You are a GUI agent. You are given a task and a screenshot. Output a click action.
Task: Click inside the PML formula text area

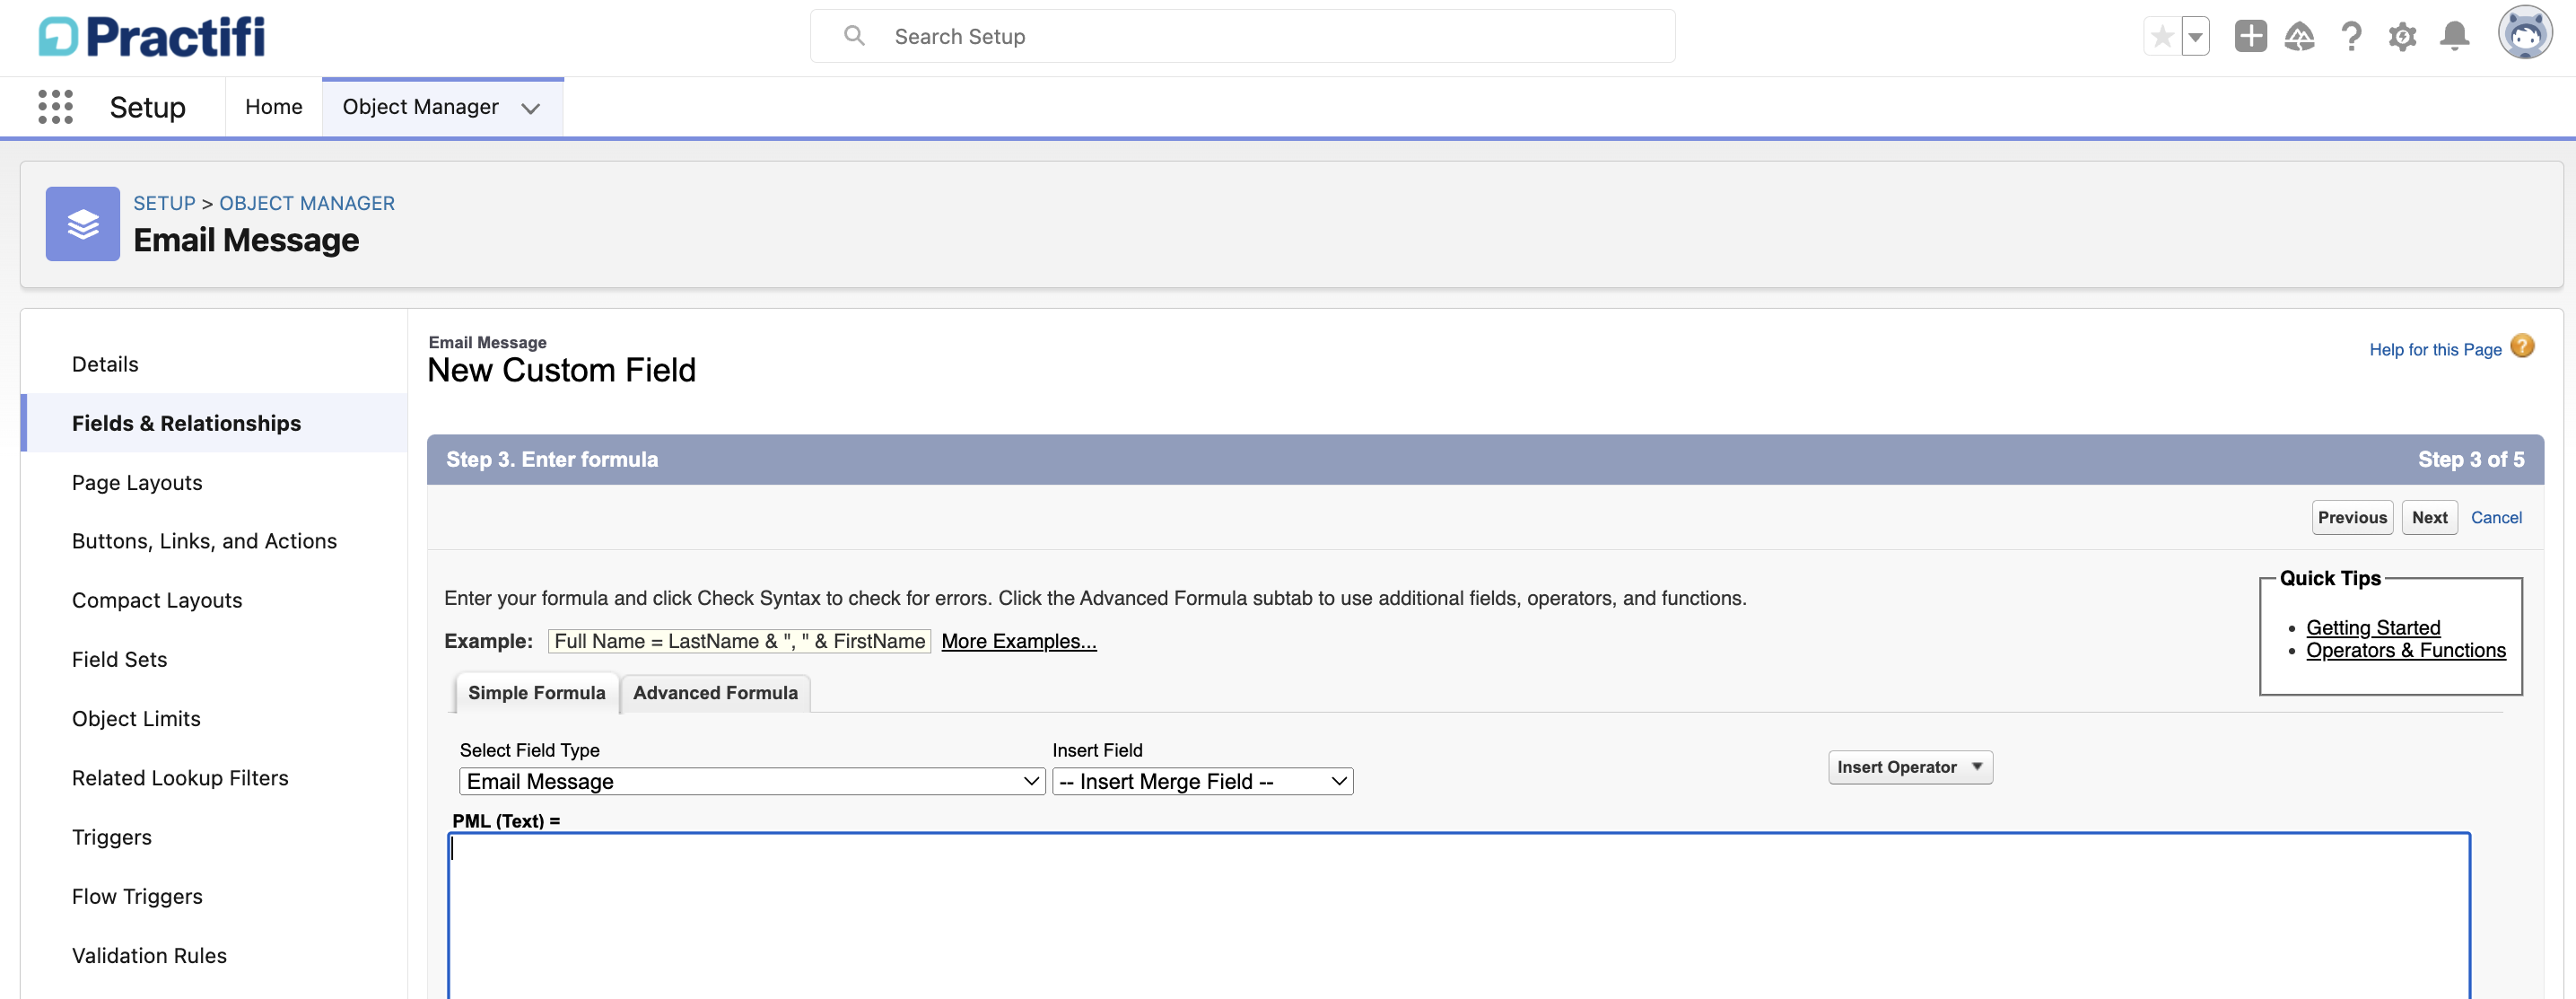1458,915
